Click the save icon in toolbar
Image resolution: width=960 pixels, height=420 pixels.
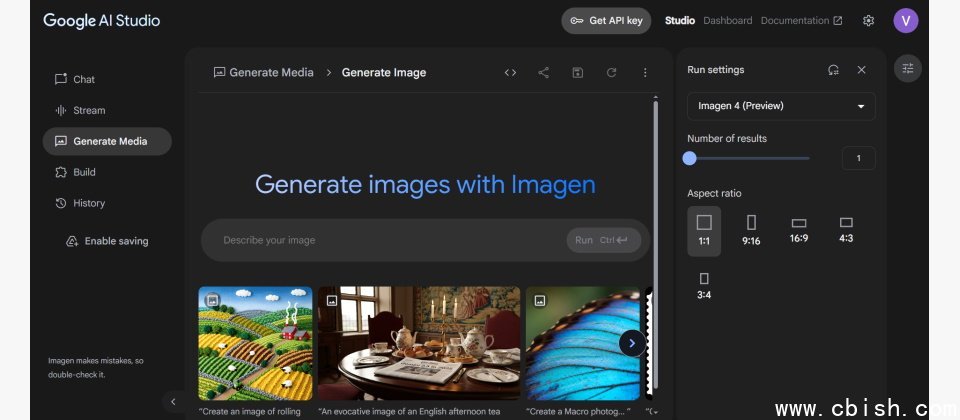[577, 73]
